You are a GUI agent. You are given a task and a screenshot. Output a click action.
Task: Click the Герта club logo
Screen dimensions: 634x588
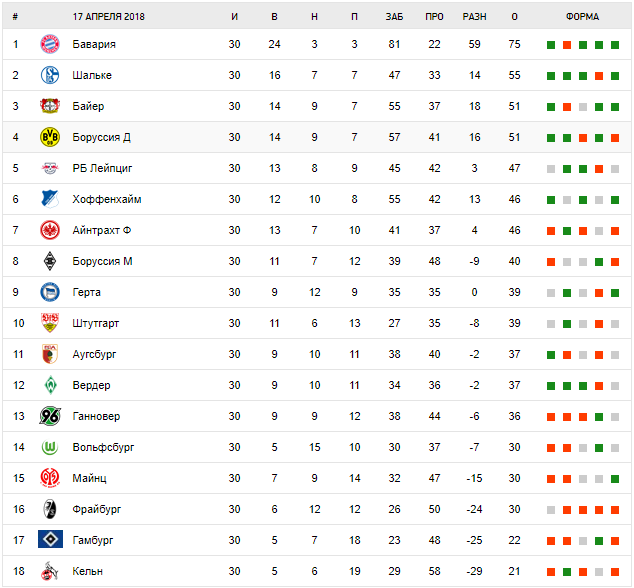point(50,292)
